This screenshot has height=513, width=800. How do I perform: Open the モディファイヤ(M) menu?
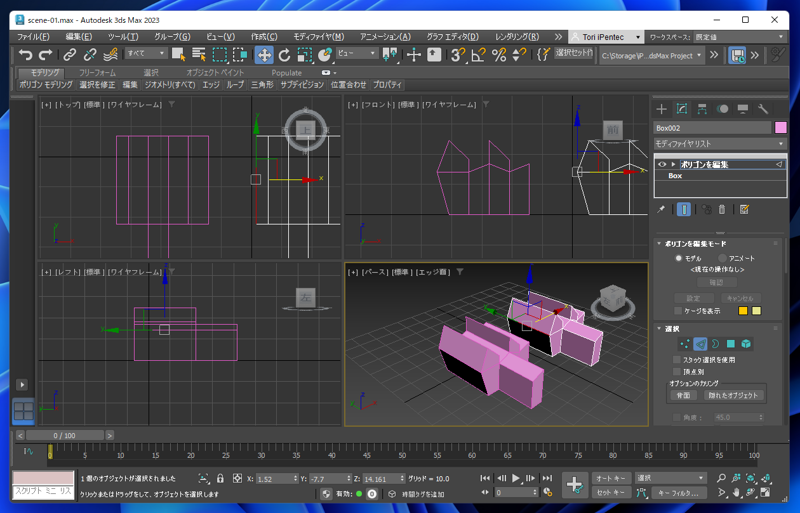pyautogui.click(x=318, y=37)
